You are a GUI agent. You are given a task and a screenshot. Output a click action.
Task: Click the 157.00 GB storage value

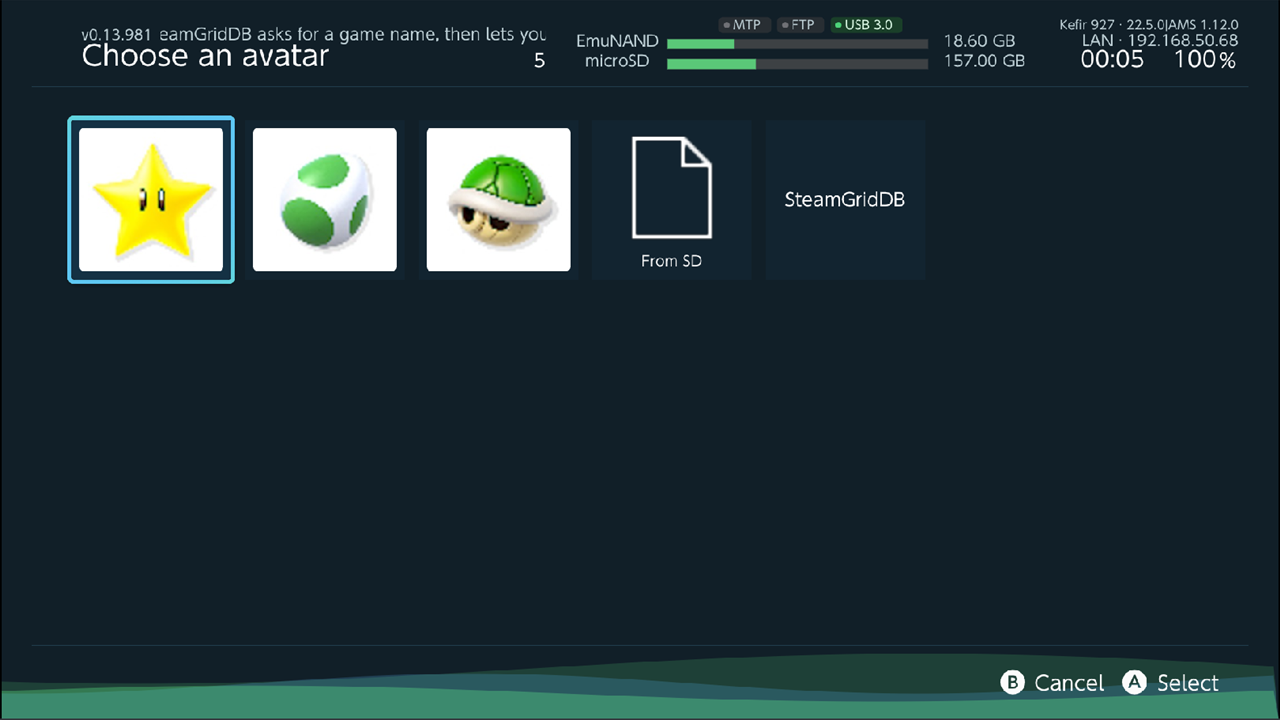pyautogui.click(x=984, y=61)
